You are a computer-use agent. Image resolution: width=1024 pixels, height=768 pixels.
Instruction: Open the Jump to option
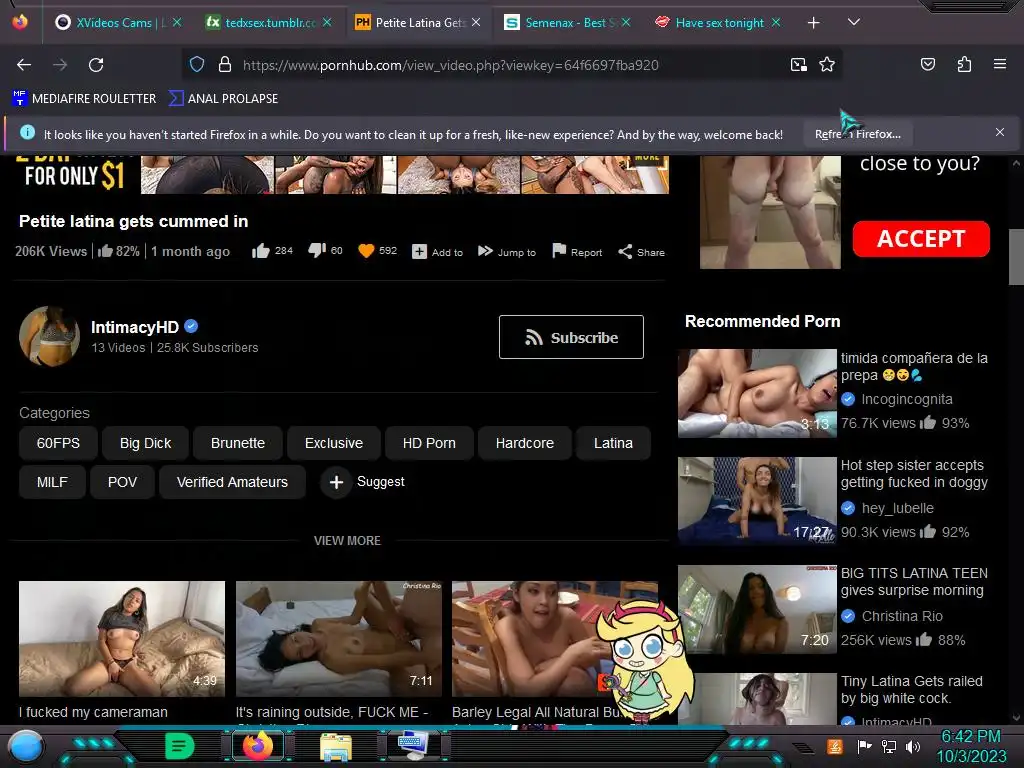[507, 252]
